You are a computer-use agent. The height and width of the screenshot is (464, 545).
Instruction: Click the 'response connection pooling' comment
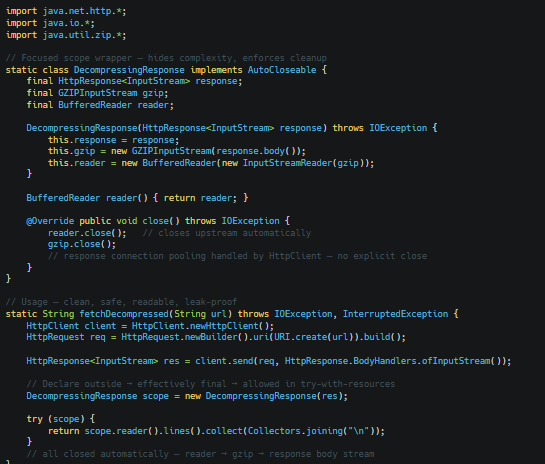coord(237,256)
